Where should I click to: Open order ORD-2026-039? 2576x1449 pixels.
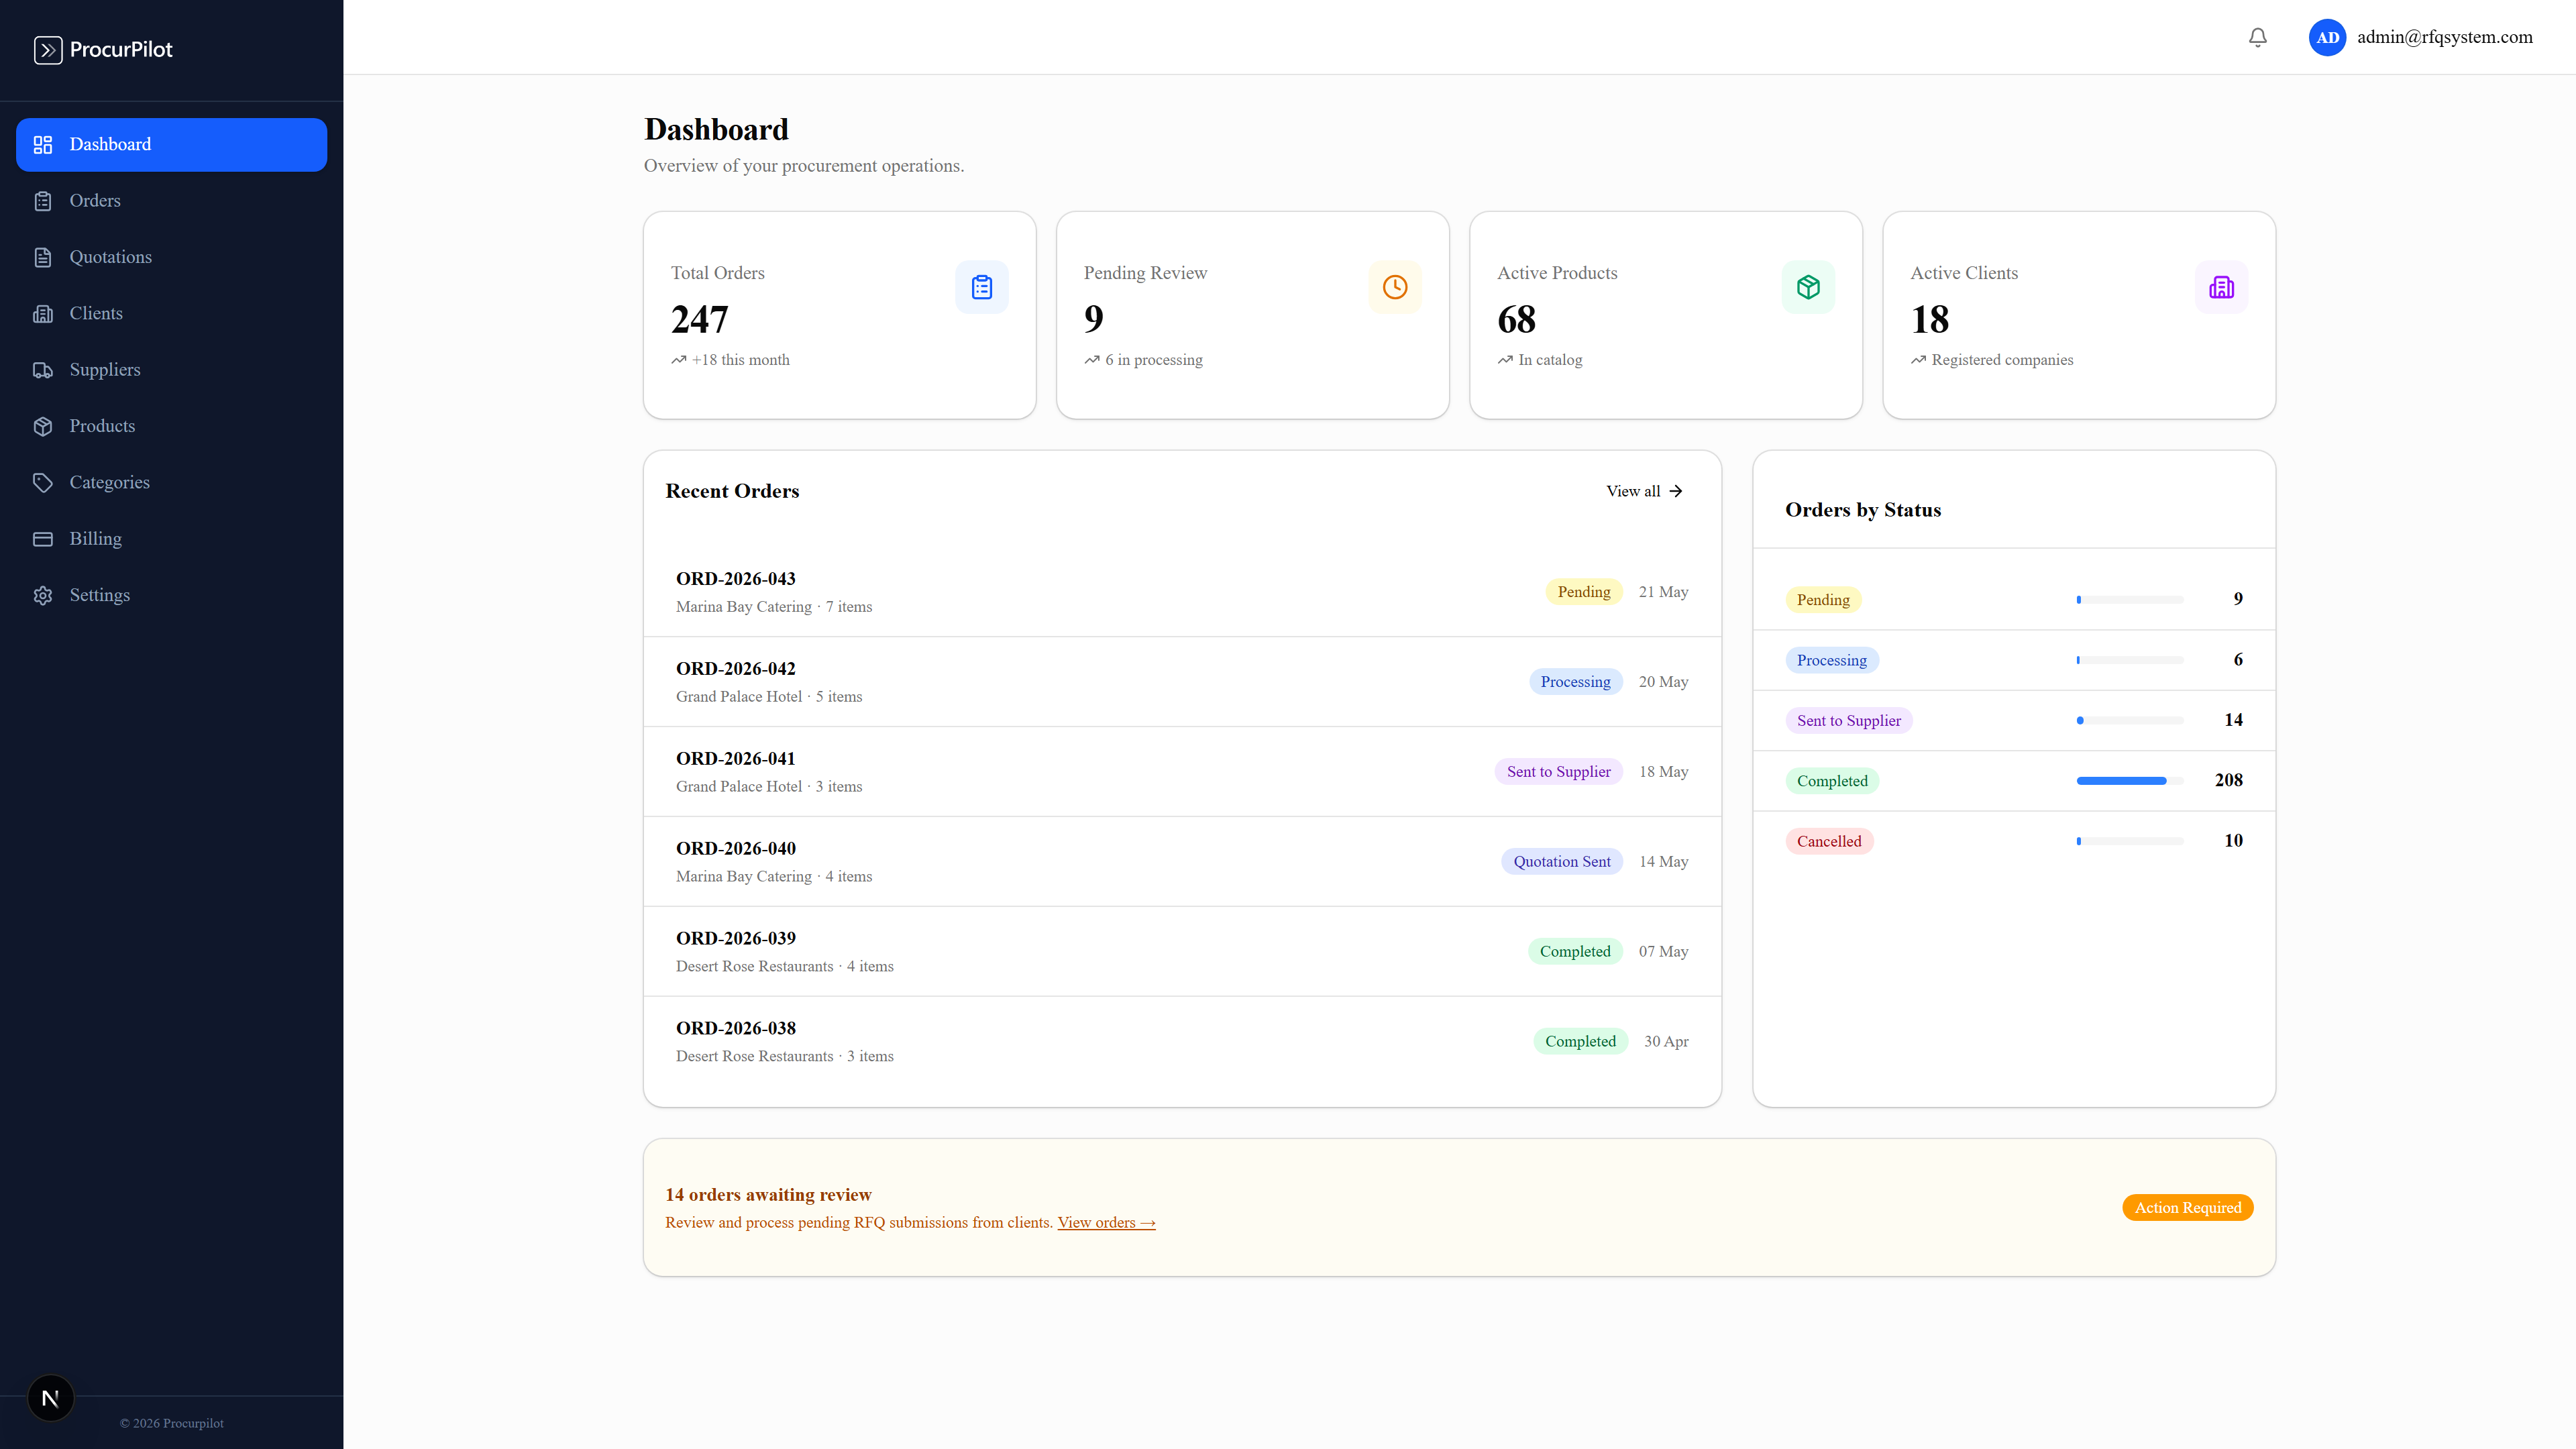tap(1182, 952)
